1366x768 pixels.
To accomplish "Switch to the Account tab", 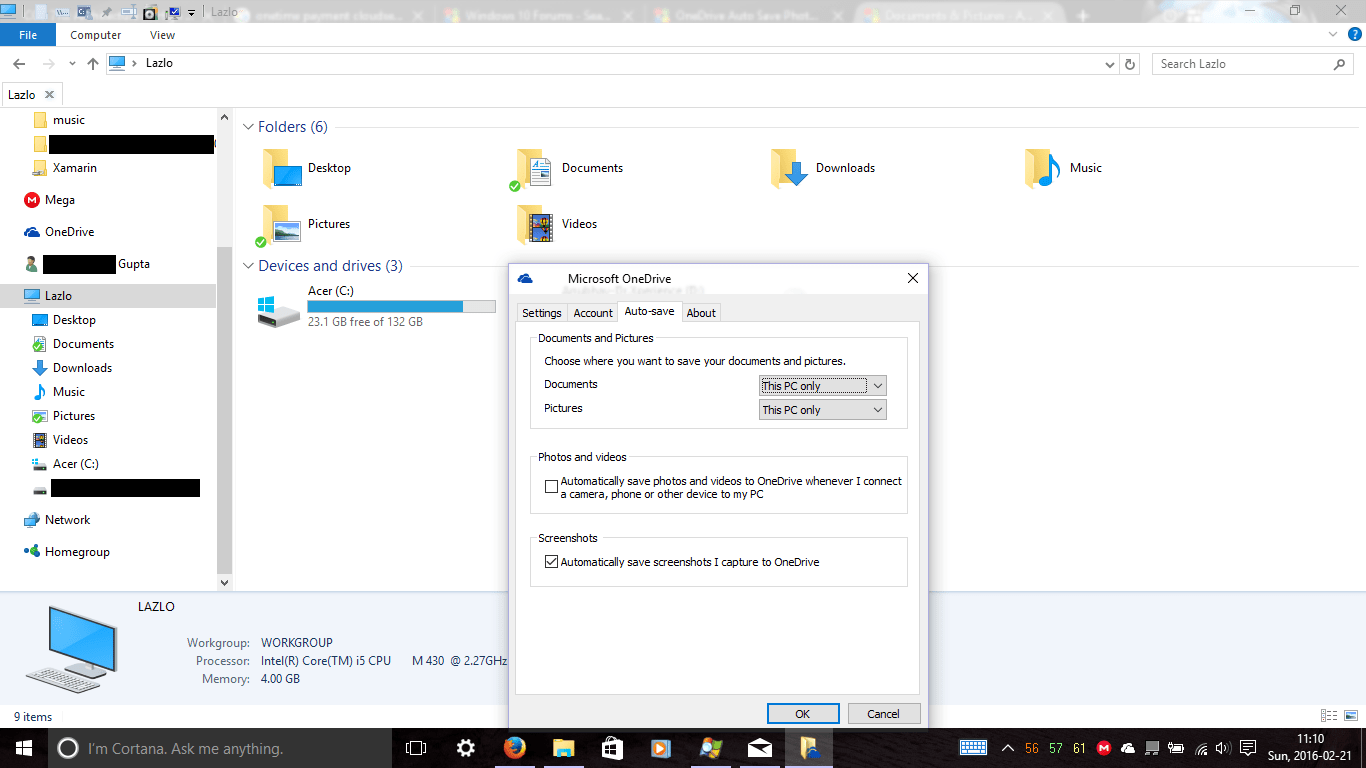I will click(592, 312).
